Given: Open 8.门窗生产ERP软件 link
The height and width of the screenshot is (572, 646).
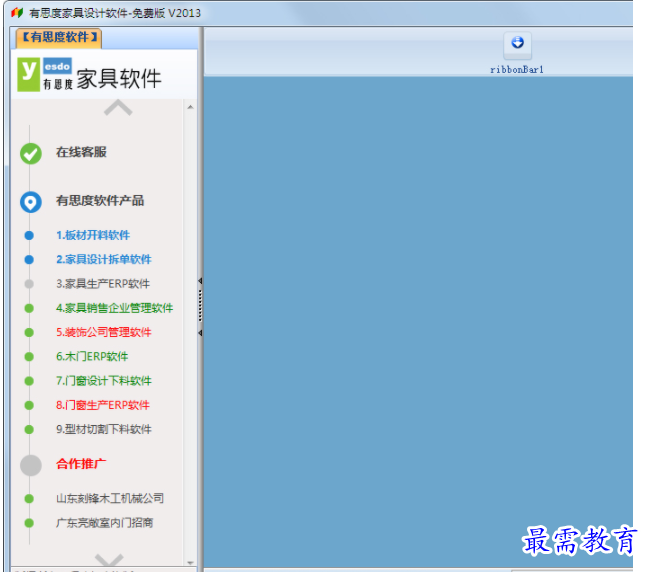Looking at the screenshot, I should [103, 406].
